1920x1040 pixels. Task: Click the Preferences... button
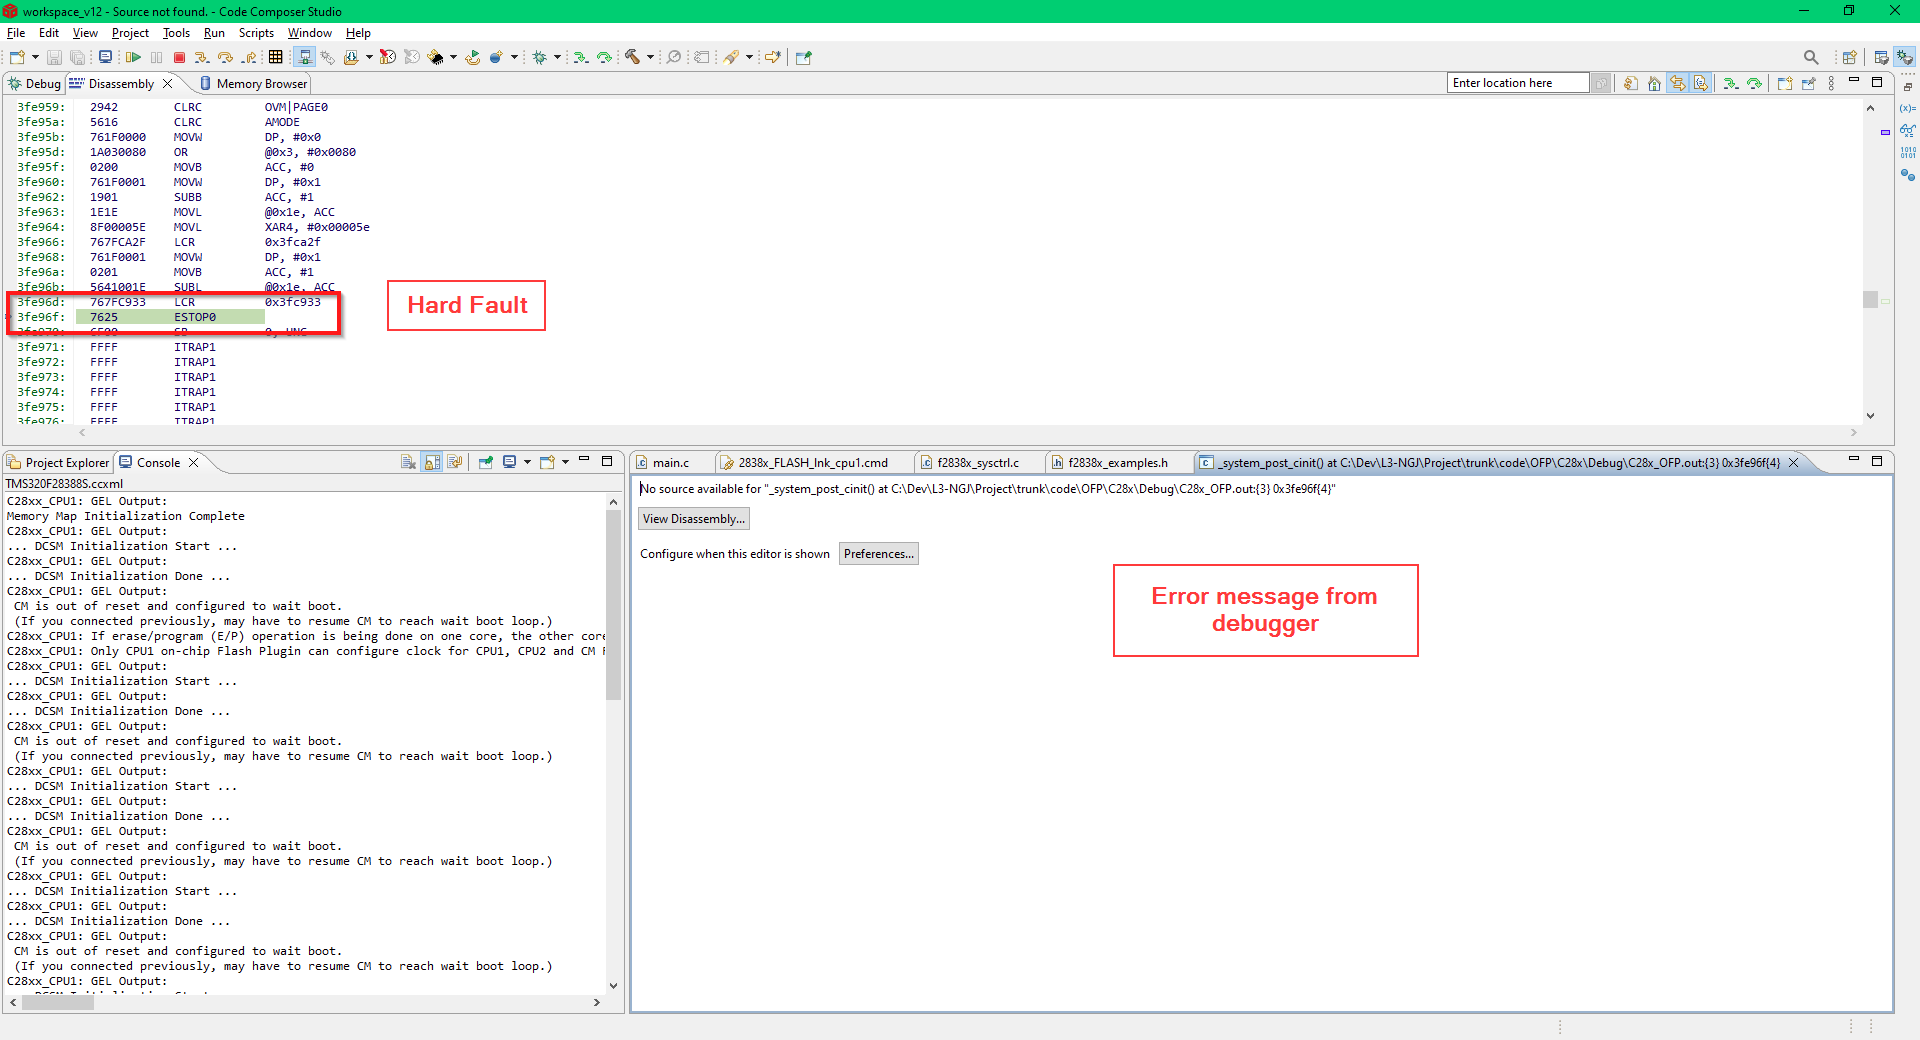point(879,554)
